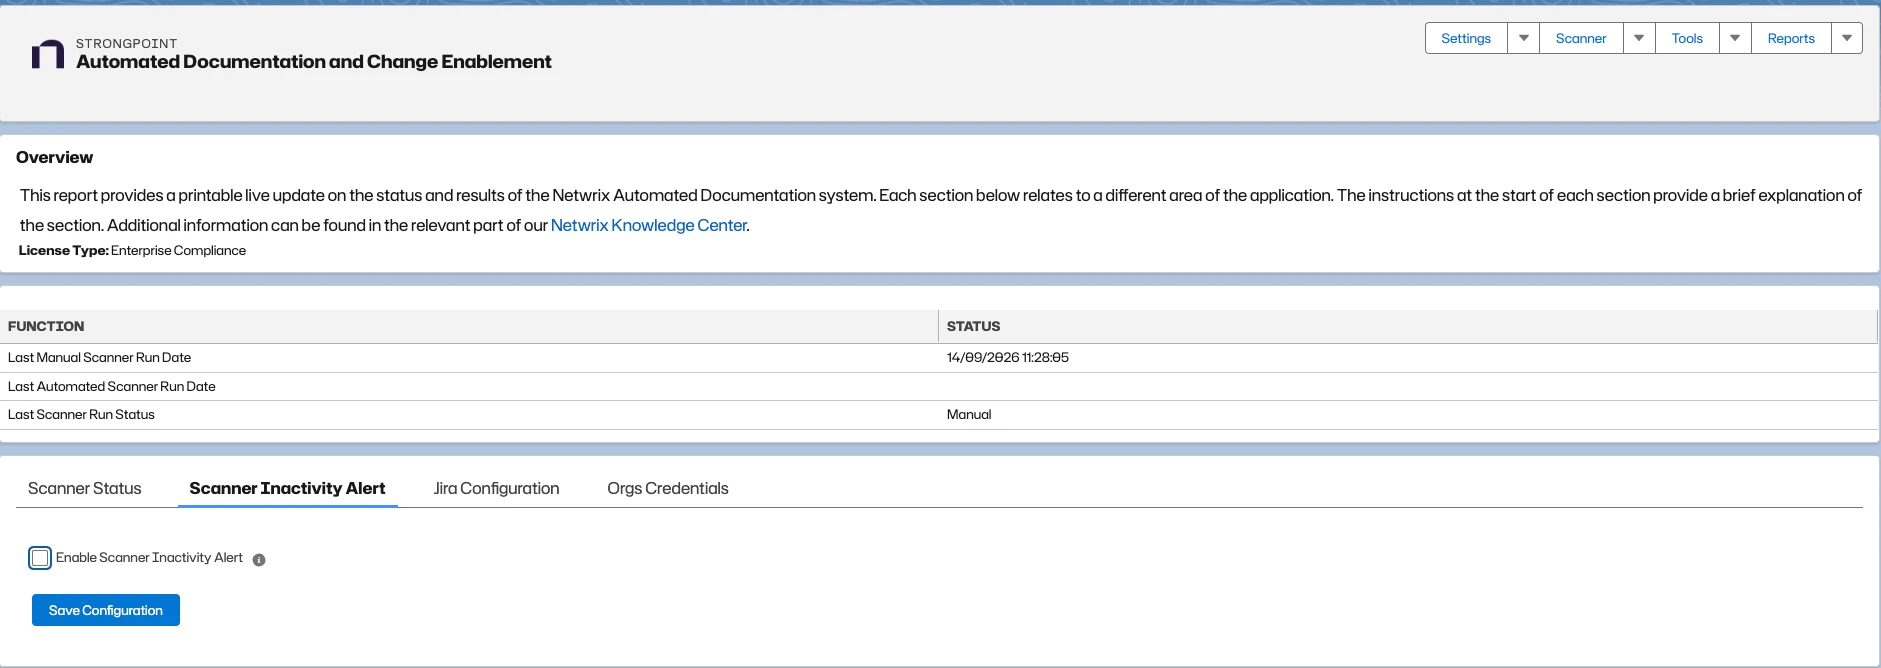Open the Scanner menu button

[x=1581, y=38]
